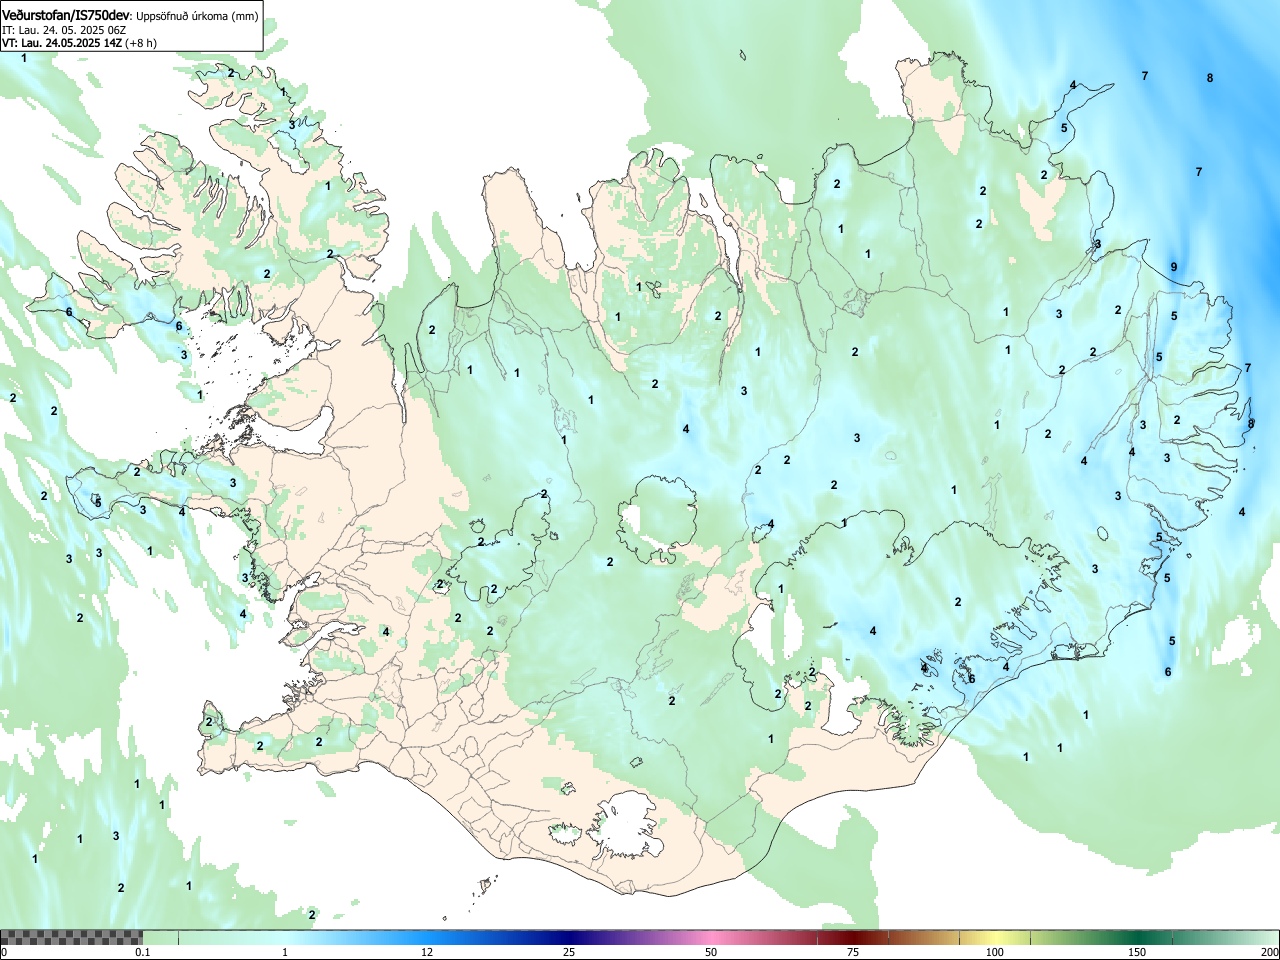Click the '25' label under the color scale
1280x960 pixels.
tap(569, 952)
